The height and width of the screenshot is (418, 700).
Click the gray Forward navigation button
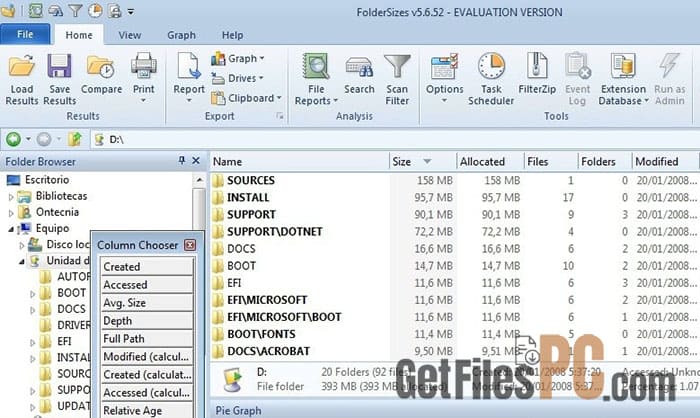coord(44,139)
